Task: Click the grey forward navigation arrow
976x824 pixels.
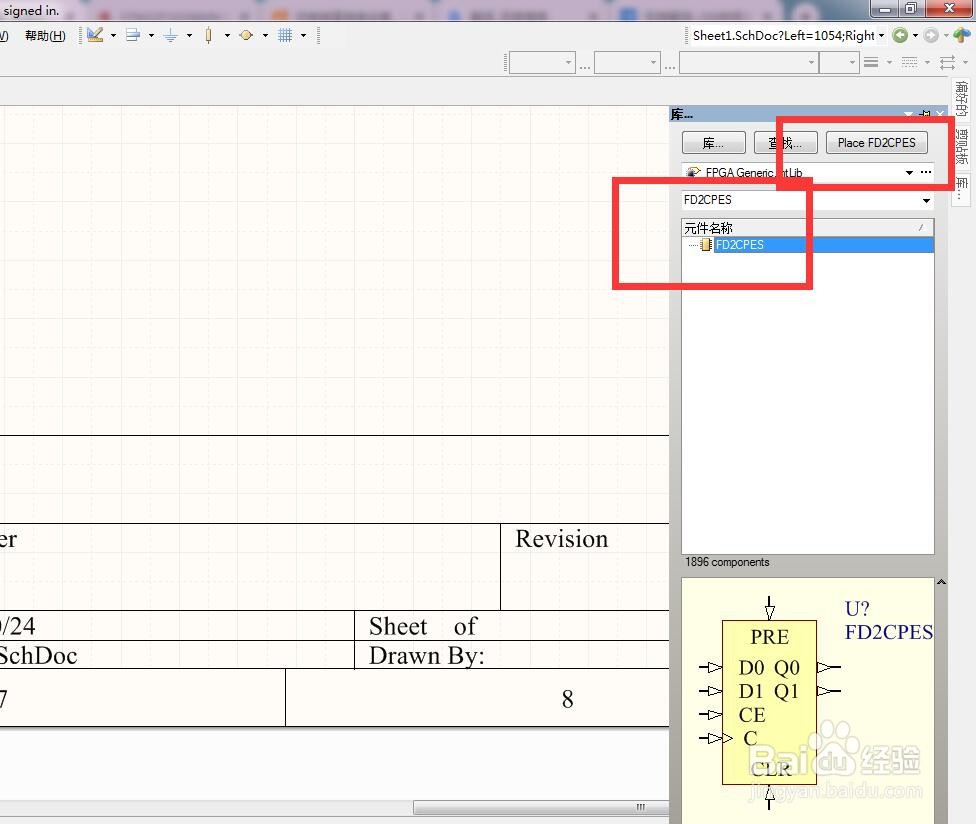Action: [931, 35]
